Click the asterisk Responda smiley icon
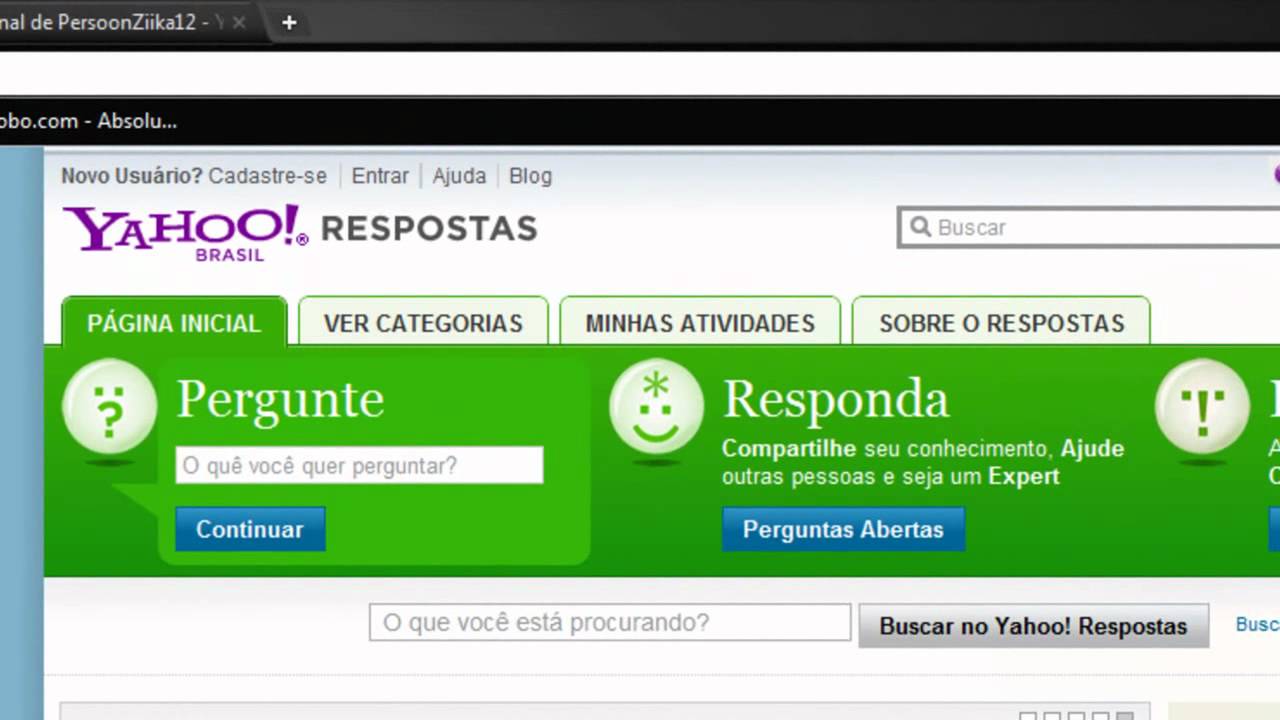 [x=656, y=408]
